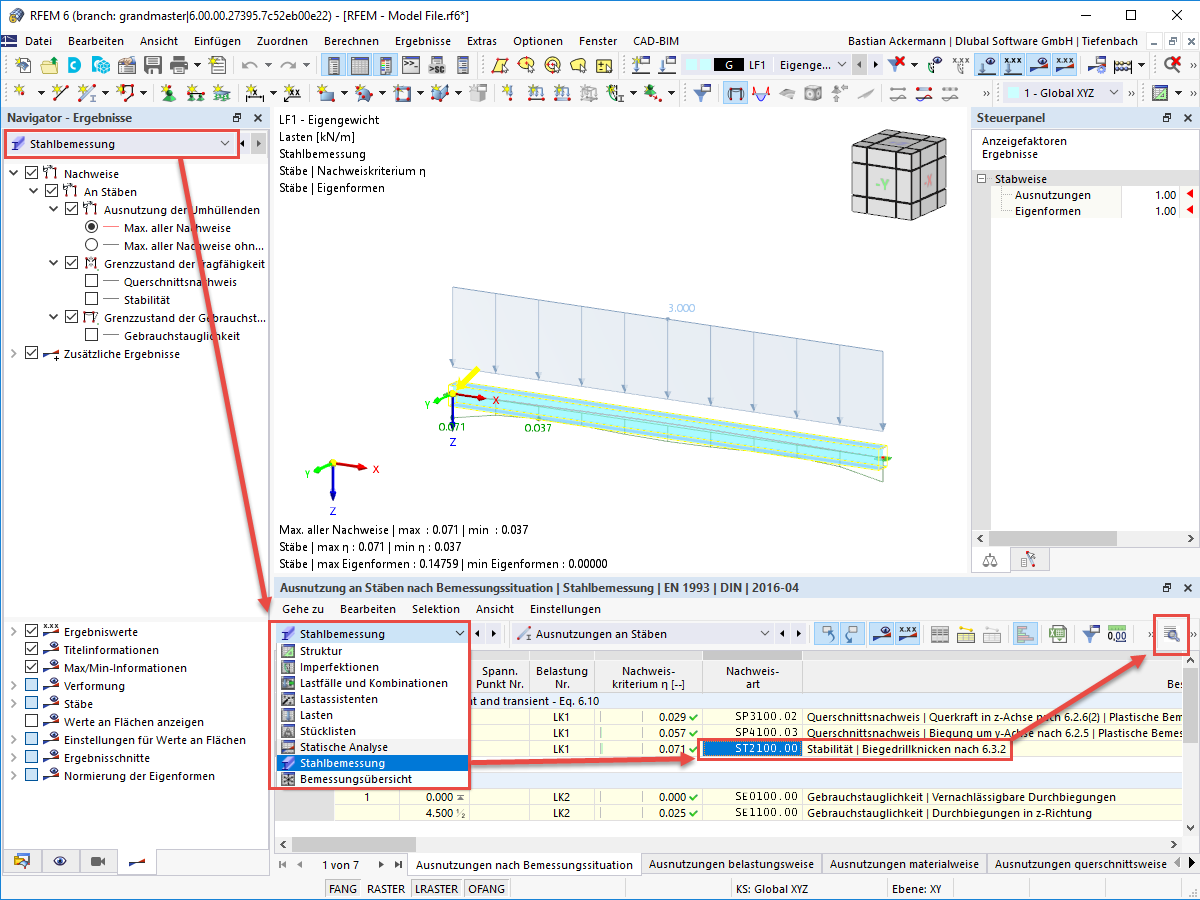The height and width of the screenshot is (900, 1200).
Task: Switch to Ausnutzungen materialweise tab
Action: pyautogui.click(x=904, y=864)
